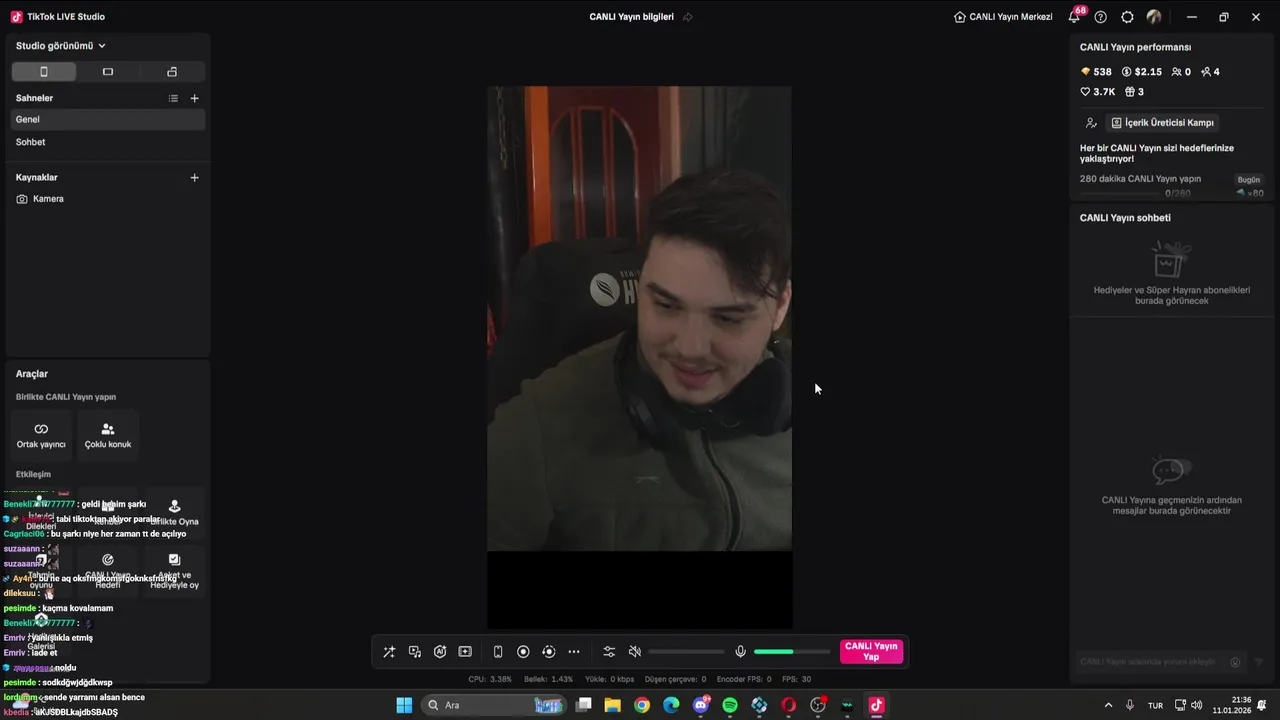Open the beauty effects magic wand tool

(x=389, y=652)
